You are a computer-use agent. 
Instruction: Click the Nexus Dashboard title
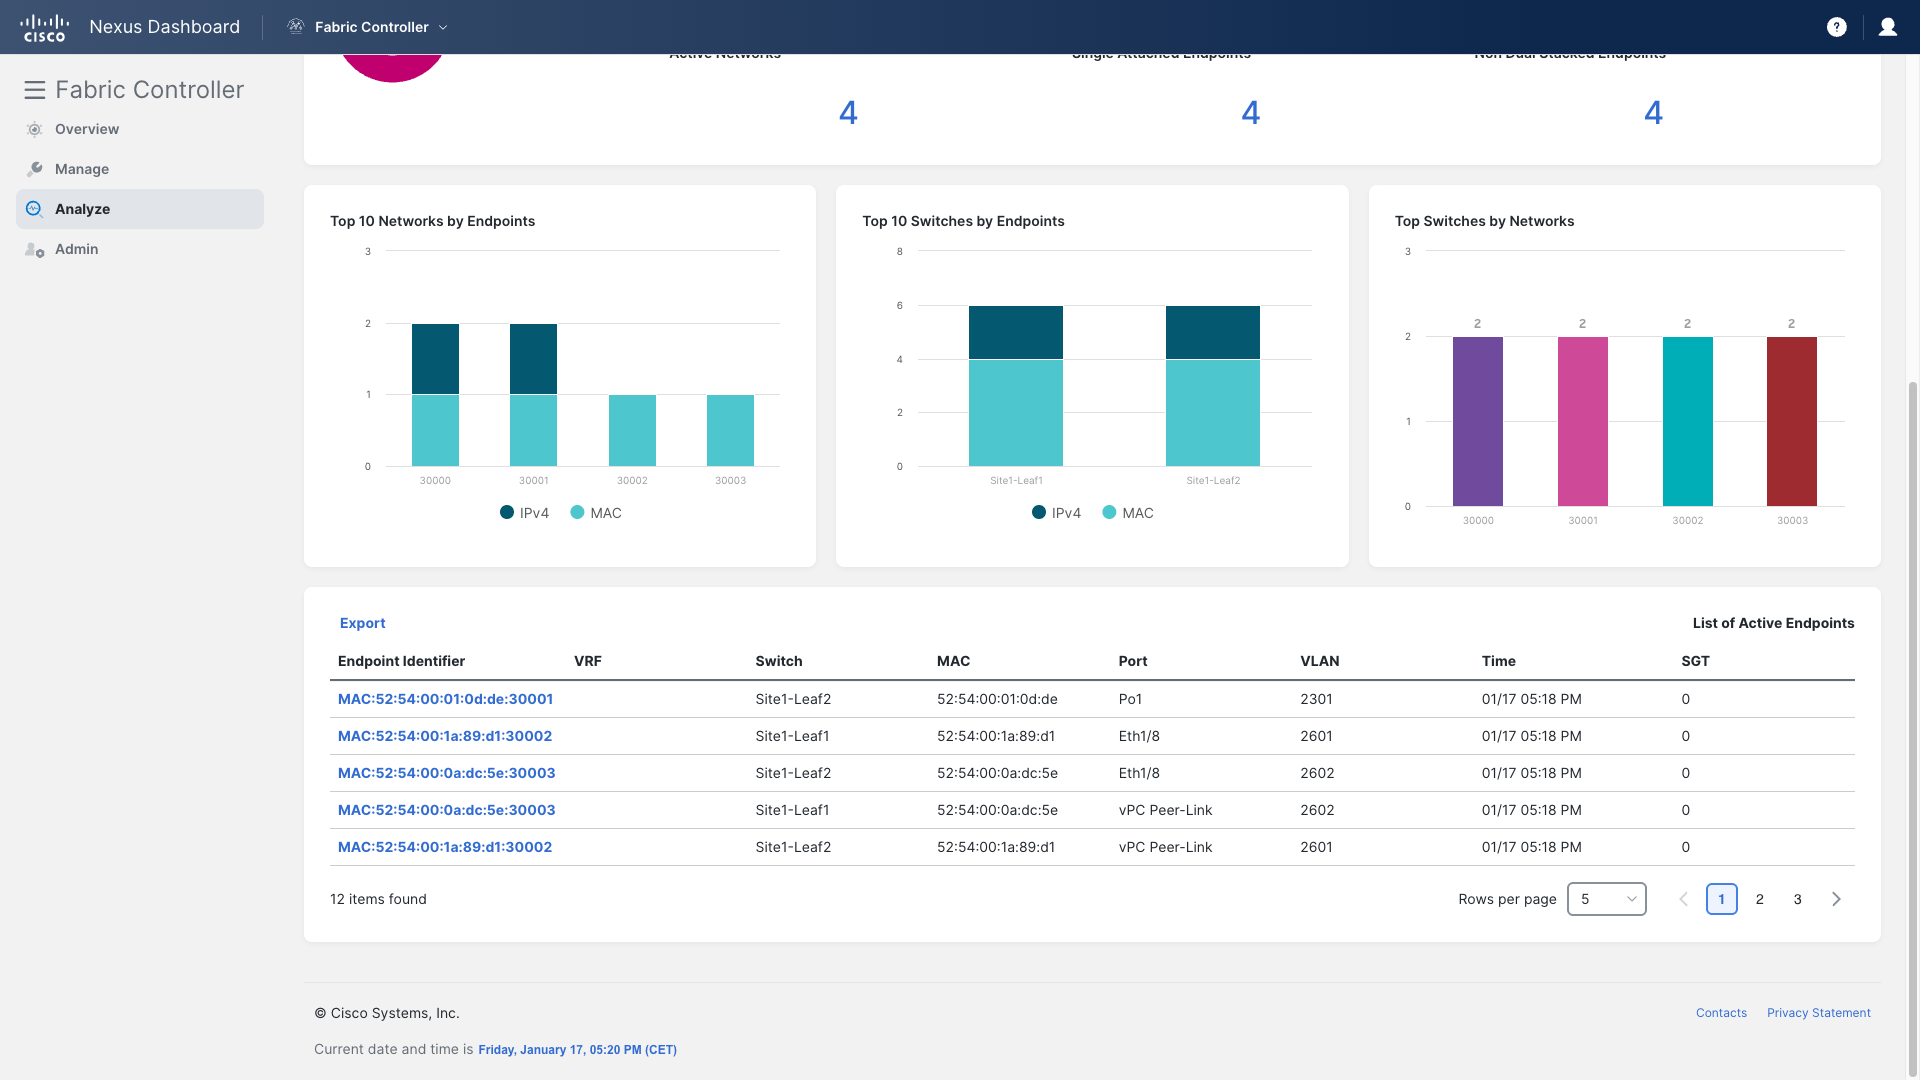[x=164, y=27]
